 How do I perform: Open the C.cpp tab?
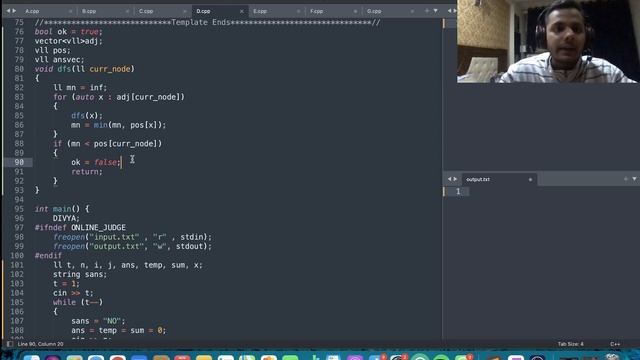146,11
